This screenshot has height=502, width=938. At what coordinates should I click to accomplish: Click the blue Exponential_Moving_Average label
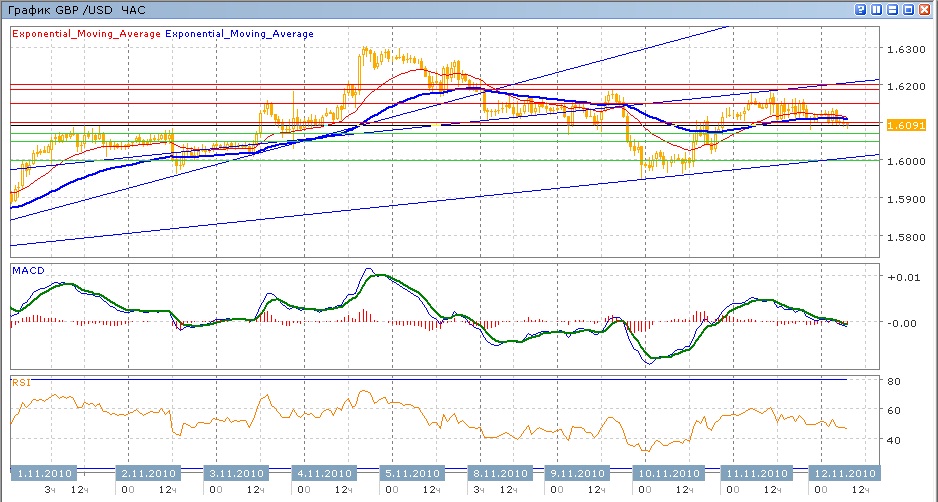coord(239,34)
